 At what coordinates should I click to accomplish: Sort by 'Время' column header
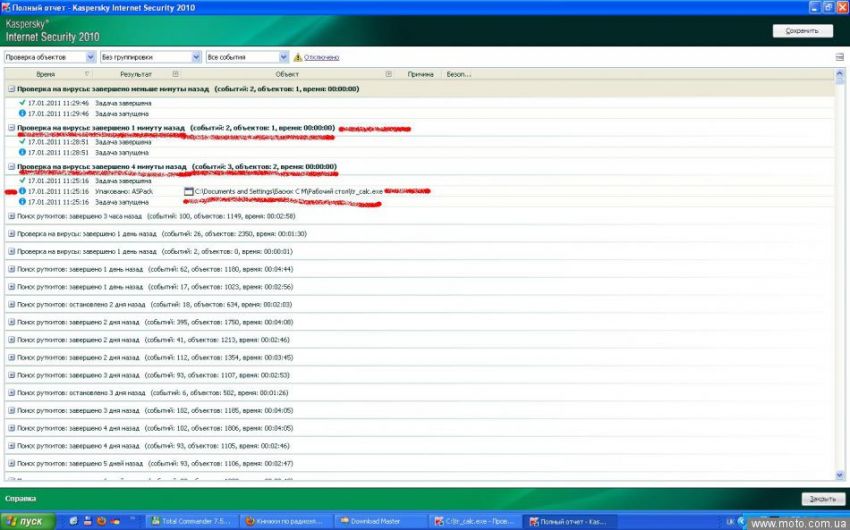click(x=46, y=74)
